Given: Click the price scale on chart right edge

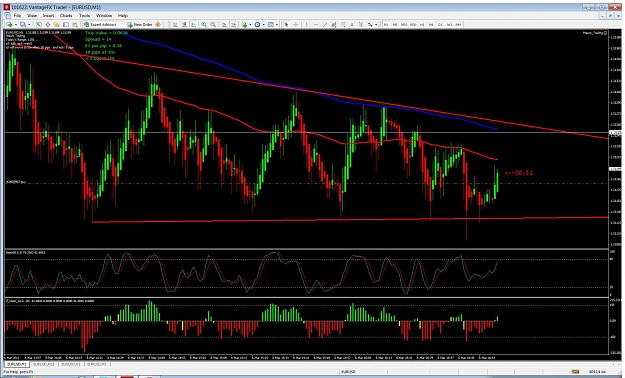Looking at the screenshot, I should [614, 140].
